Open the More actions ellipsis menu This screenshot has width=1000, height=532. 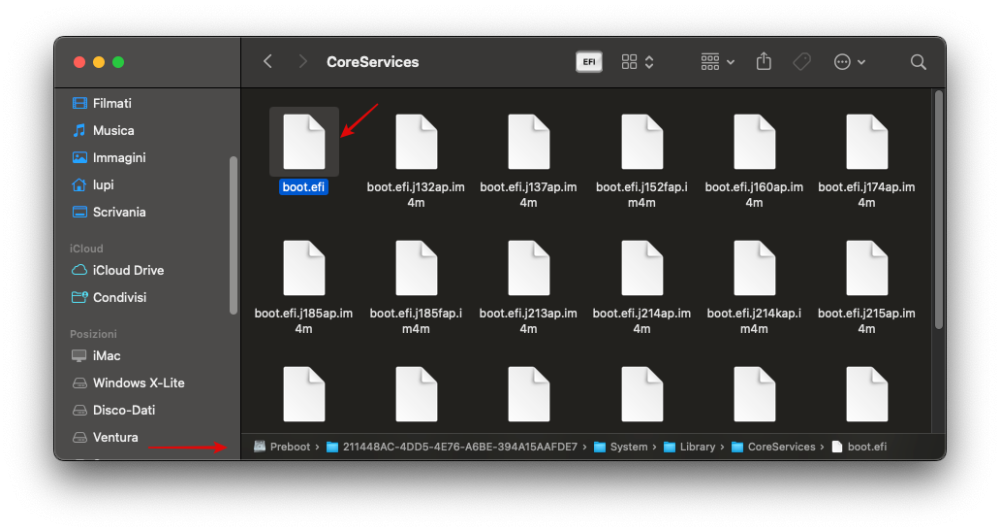click(x=849, y=62)
